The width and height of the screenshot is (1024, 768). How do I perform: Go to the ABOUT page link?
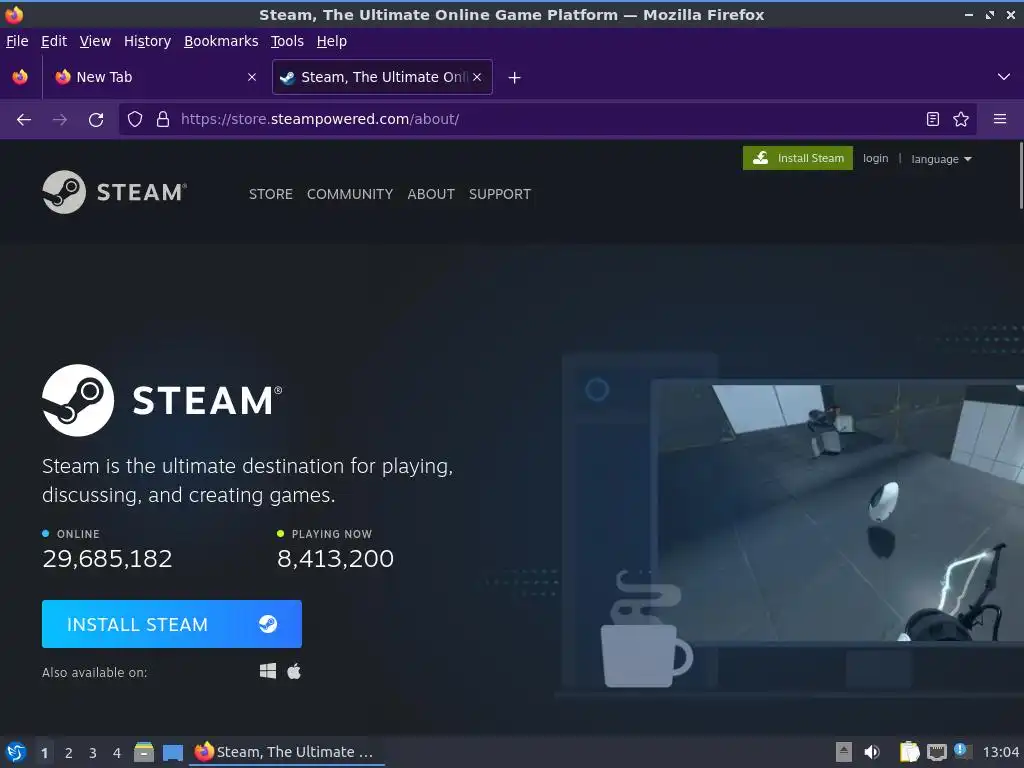pyautogui.click(x=431, y=194)
